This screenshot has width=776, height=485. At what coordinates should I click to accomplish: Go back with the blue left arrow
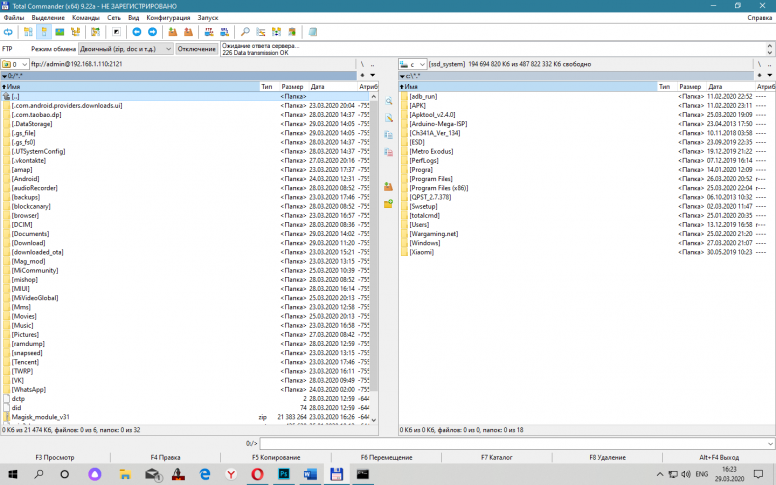click(137, 32)
